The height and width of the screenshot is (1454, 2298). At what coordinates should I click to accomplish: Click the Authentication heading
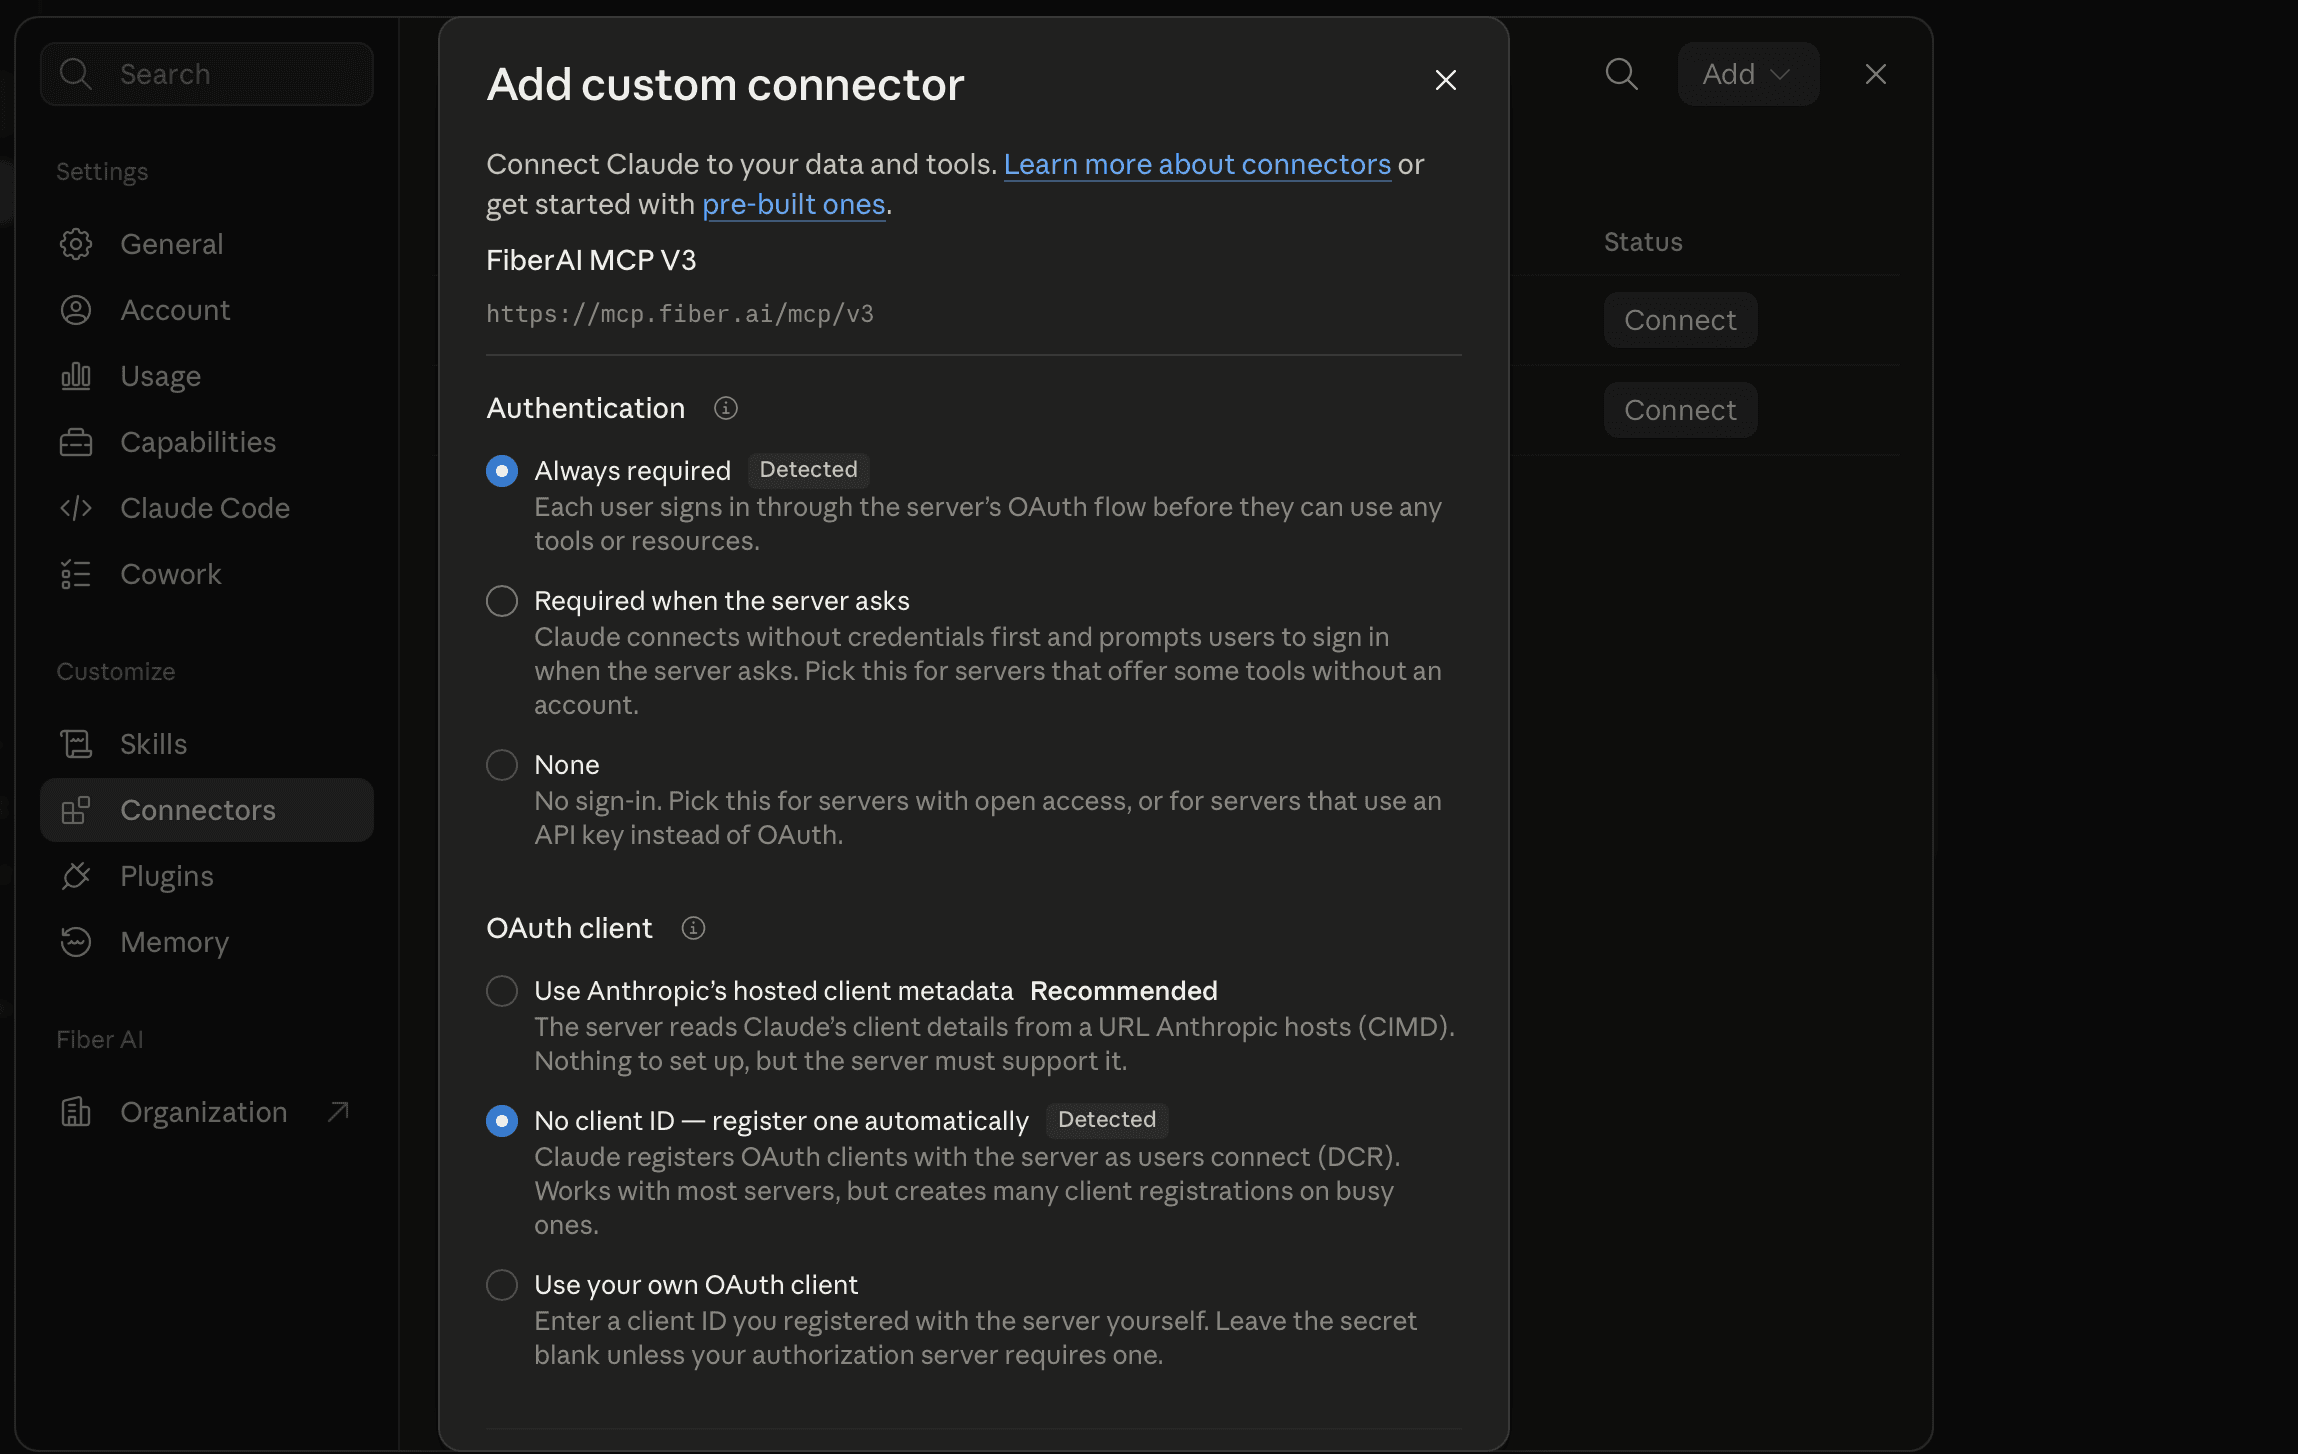coord(586,408)
